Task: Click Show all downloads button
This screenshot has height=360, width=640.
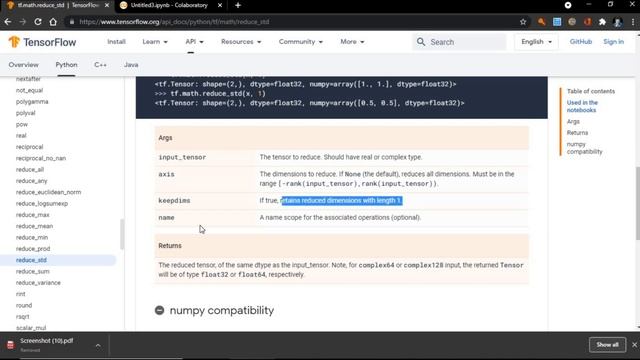Action: coord(607,345)
